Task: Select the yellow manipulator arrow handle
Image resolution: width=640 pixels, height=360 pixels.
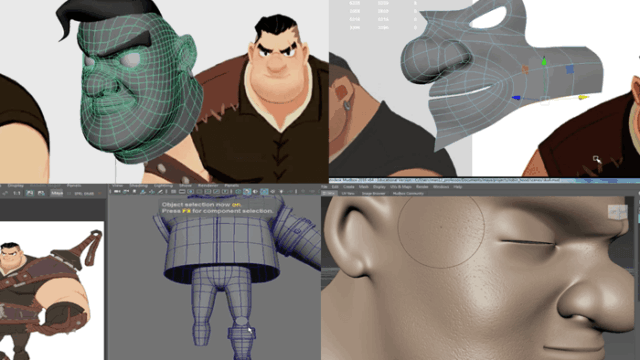Action: (584, 97)
